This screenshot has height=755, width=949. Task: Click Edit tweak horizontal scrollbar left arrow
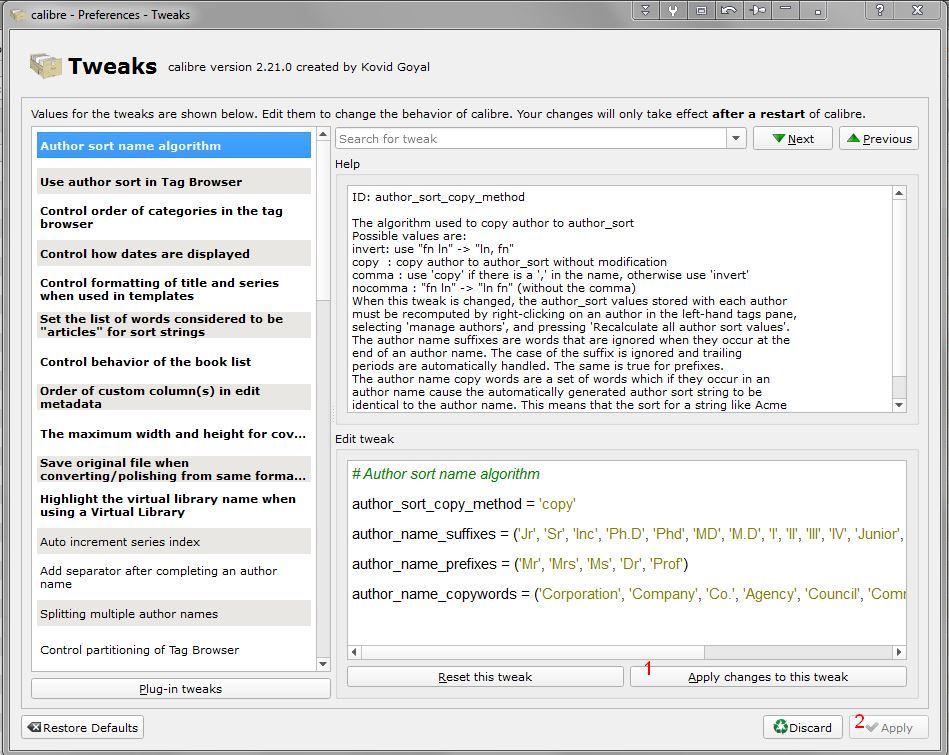click(x=355, y=652)
